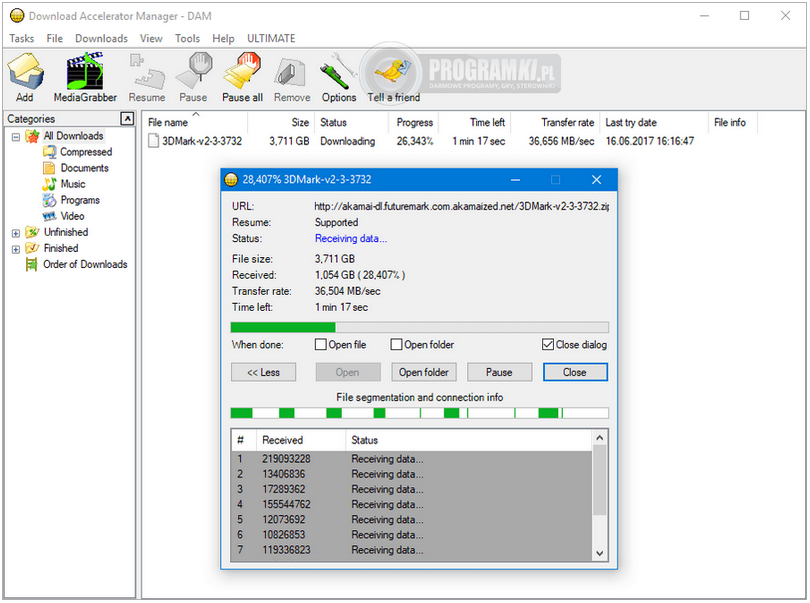Sort by Last try date column
This screenshot has height=603, width=810.
tap(654, 122)
